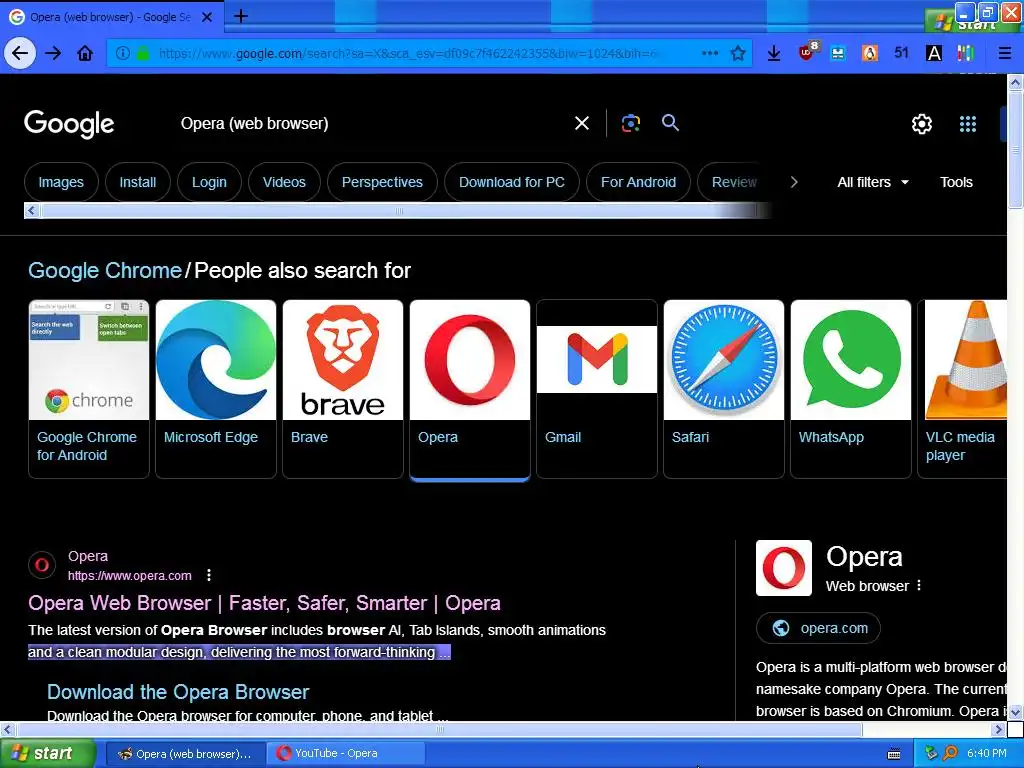Expand the All filters dropdown
The image size is (1024, 768).
[x=873, y=182]
